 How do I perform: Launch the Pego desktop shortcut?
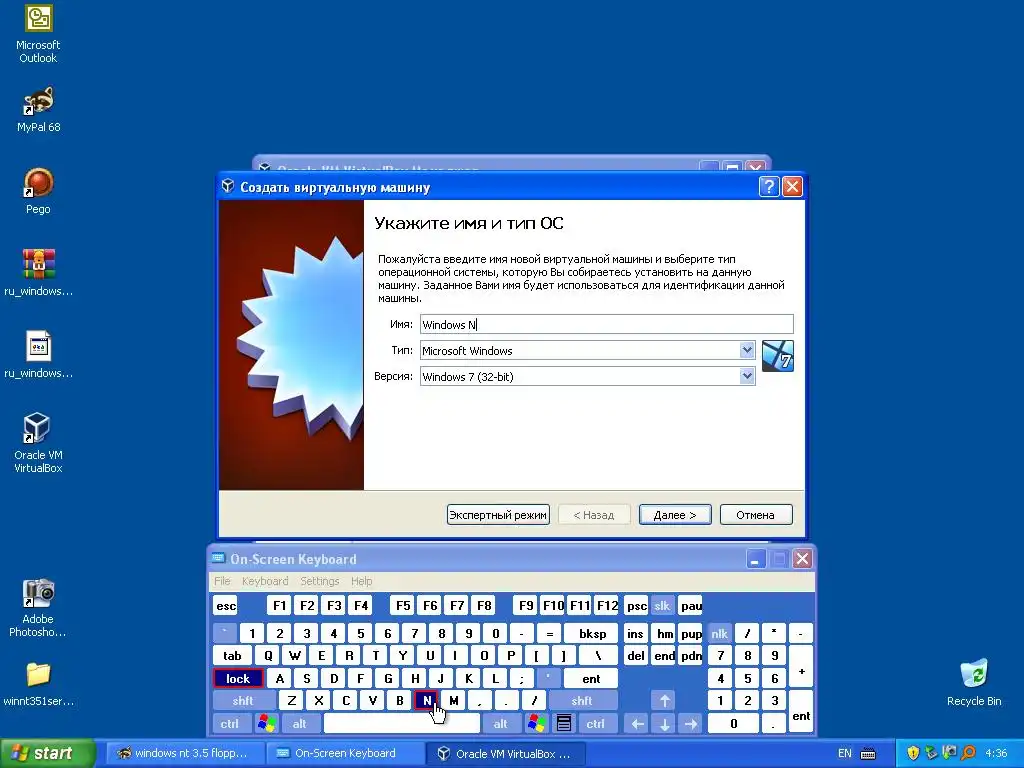(38, 191)
